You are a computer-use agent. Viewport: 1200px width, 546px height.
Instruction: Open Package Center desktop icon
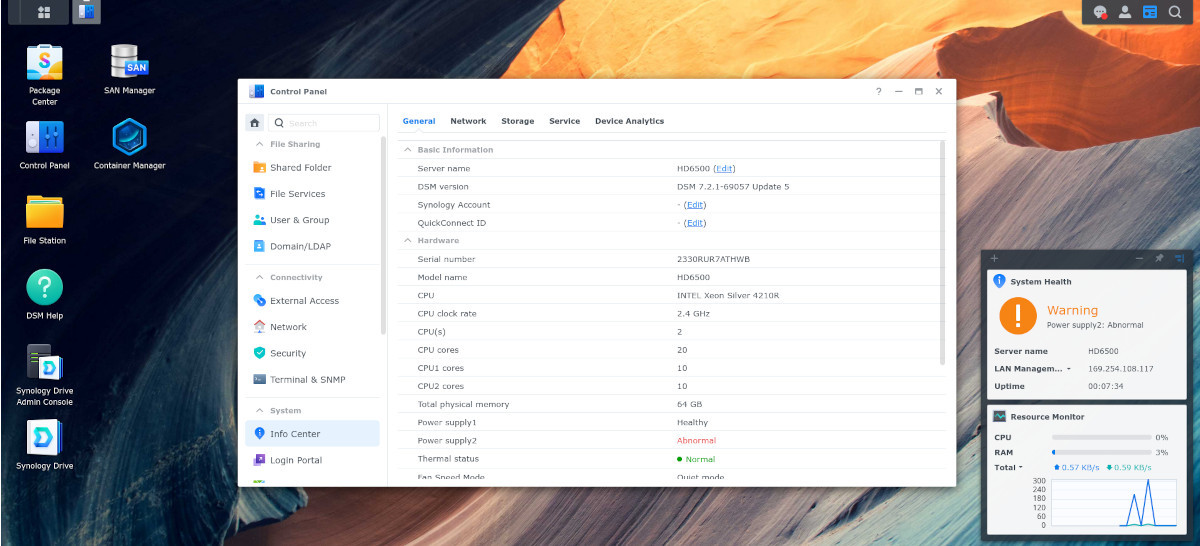click(x=44, y=74)
